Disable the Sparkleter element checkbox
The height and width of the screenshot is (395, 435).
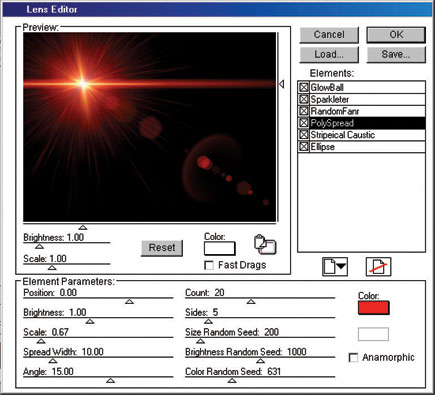303,99
